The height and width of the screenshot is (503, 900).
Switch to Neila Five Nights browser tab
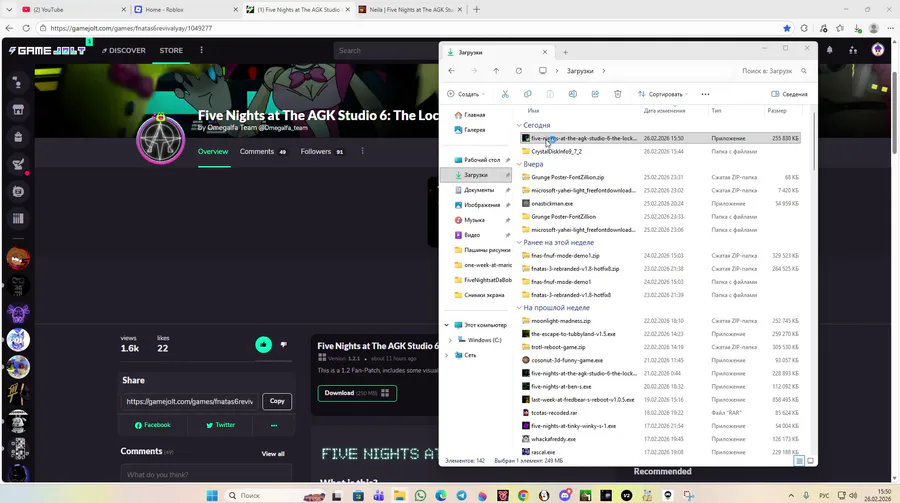click(x=410, y=9)
